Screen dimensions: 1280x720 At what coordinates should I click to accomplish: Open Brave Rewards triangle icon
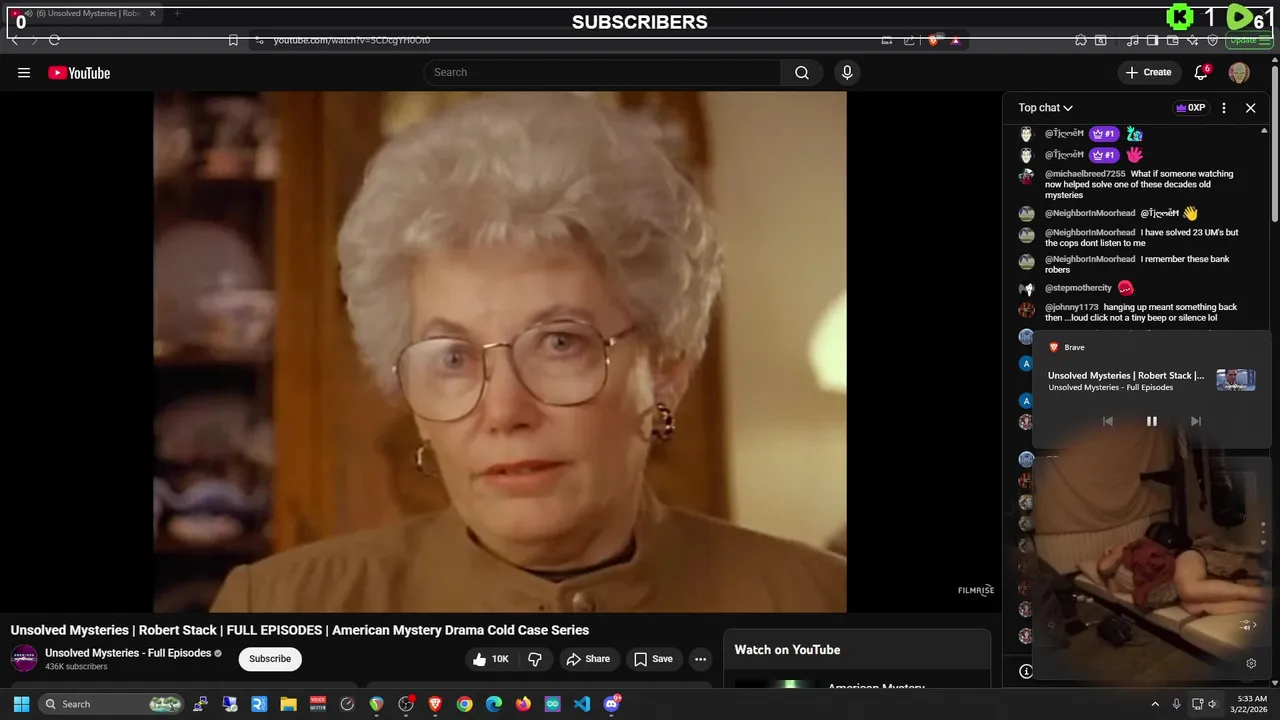[x=956, y=40]
